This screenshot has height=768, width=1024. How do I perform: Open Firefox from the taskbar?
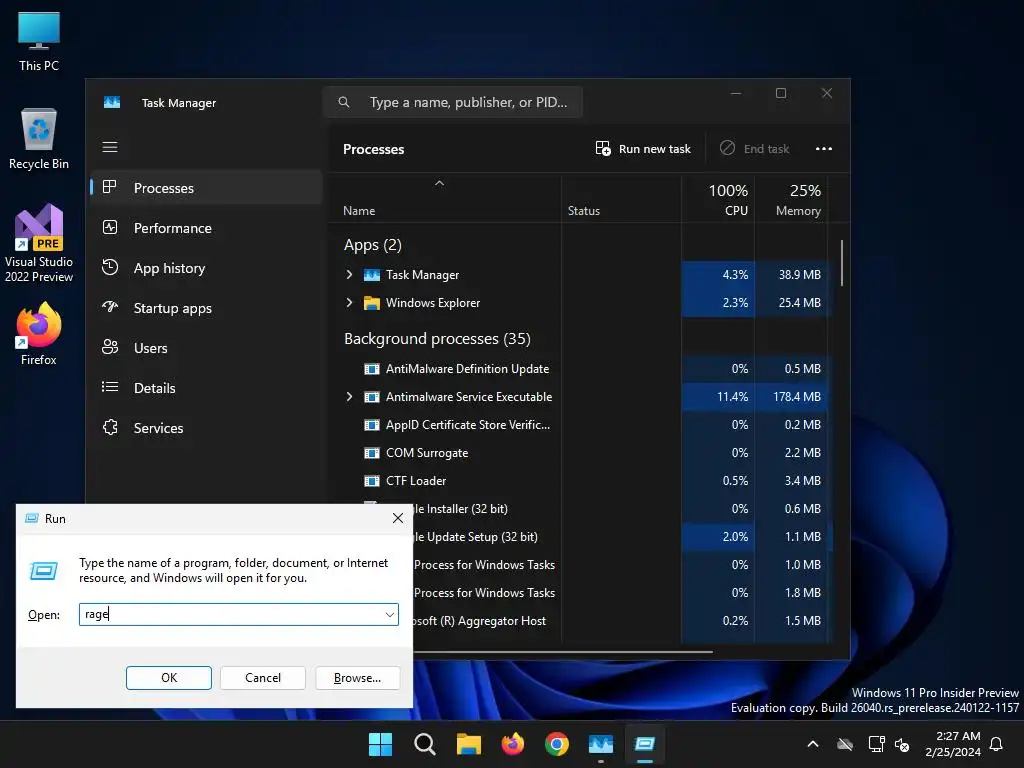coord(513,744)
